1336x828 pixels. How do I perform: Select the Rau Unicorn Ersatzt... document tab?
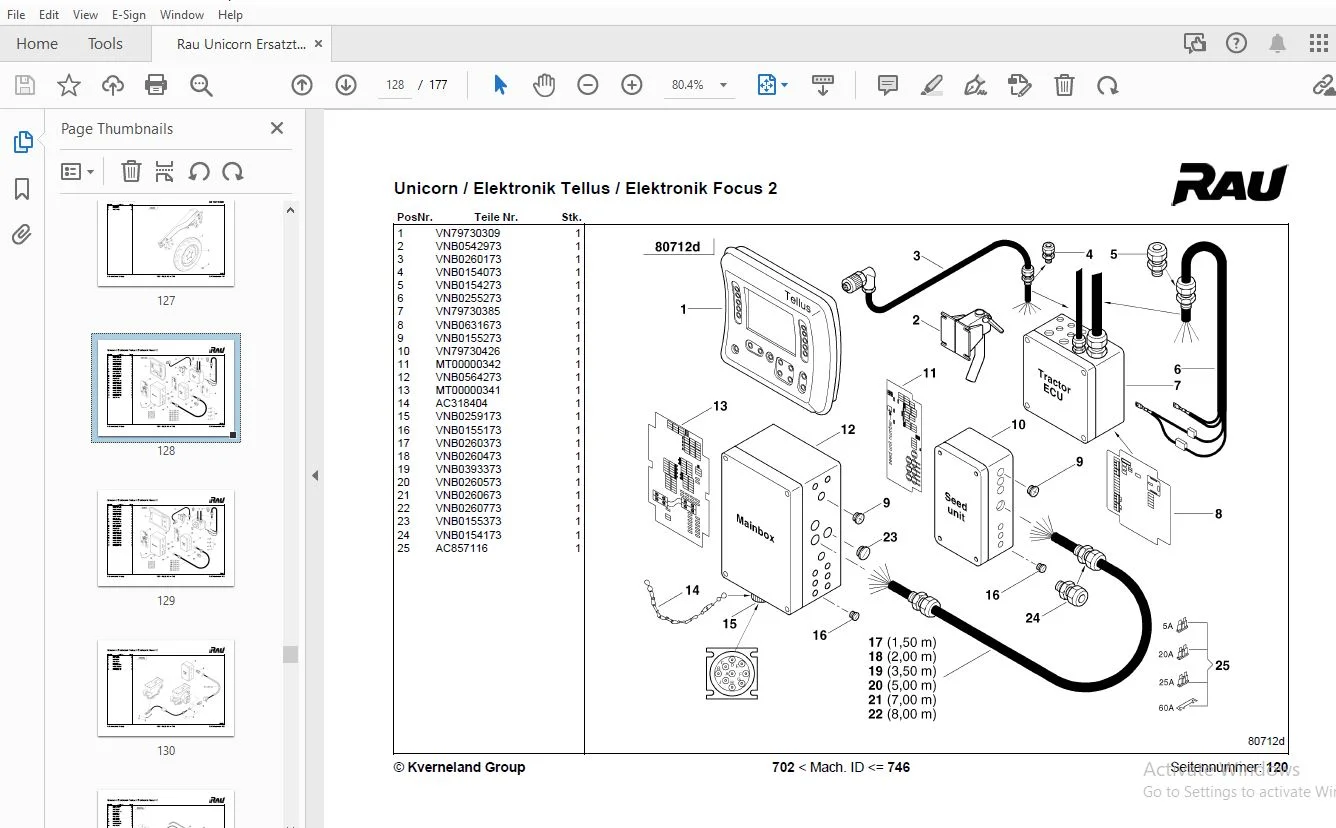[x=241, y=44]
